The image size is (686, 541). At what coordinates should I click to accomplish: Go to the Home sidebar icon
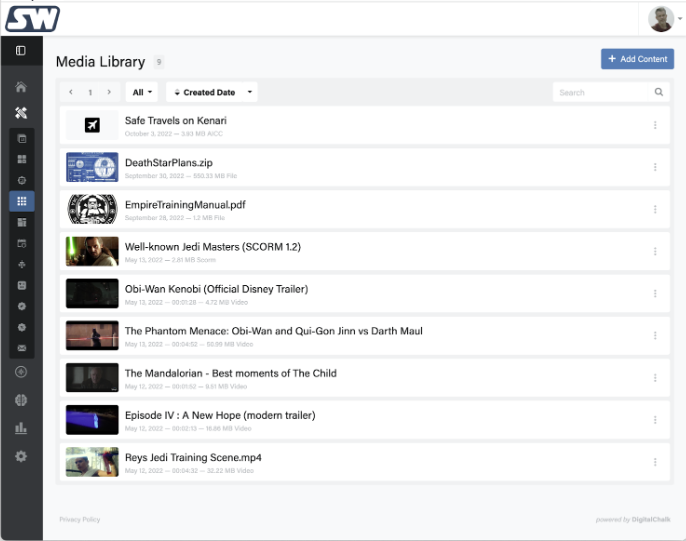click(21, 88)
